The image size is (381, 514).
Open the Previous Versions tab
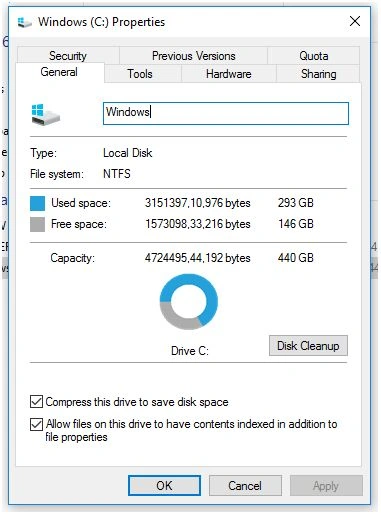193,56
